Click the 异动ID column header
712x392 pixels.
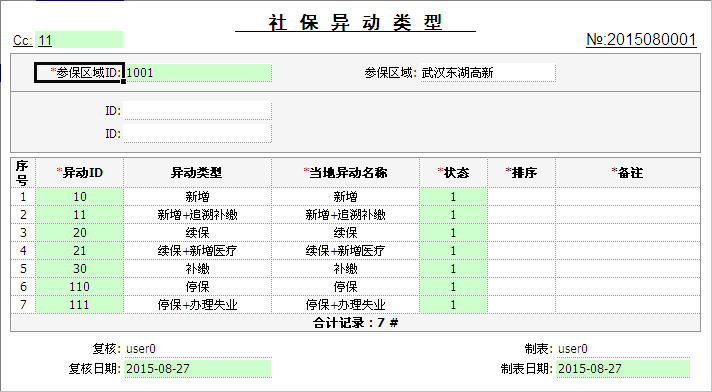(x=79, y=173)
